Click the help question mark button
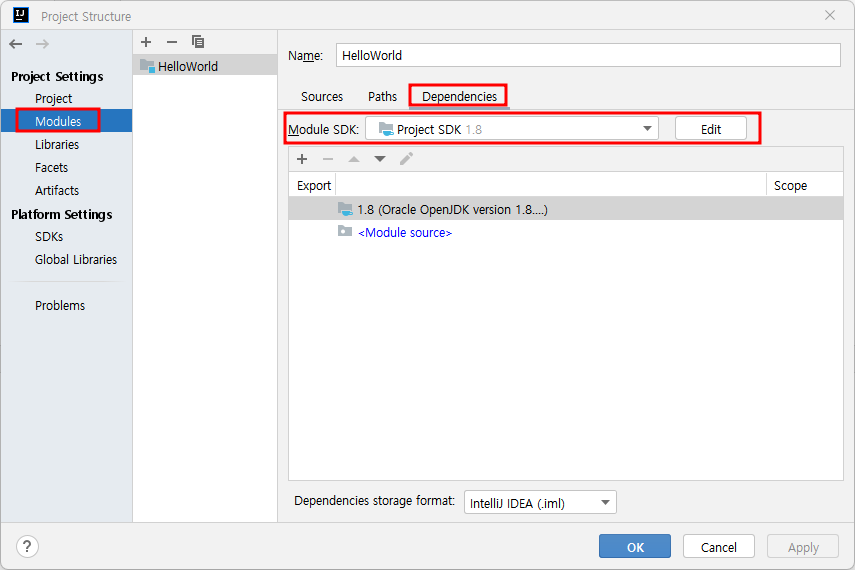Image resolution: width=855 pixels, height=570 pixels. point(27,546)
